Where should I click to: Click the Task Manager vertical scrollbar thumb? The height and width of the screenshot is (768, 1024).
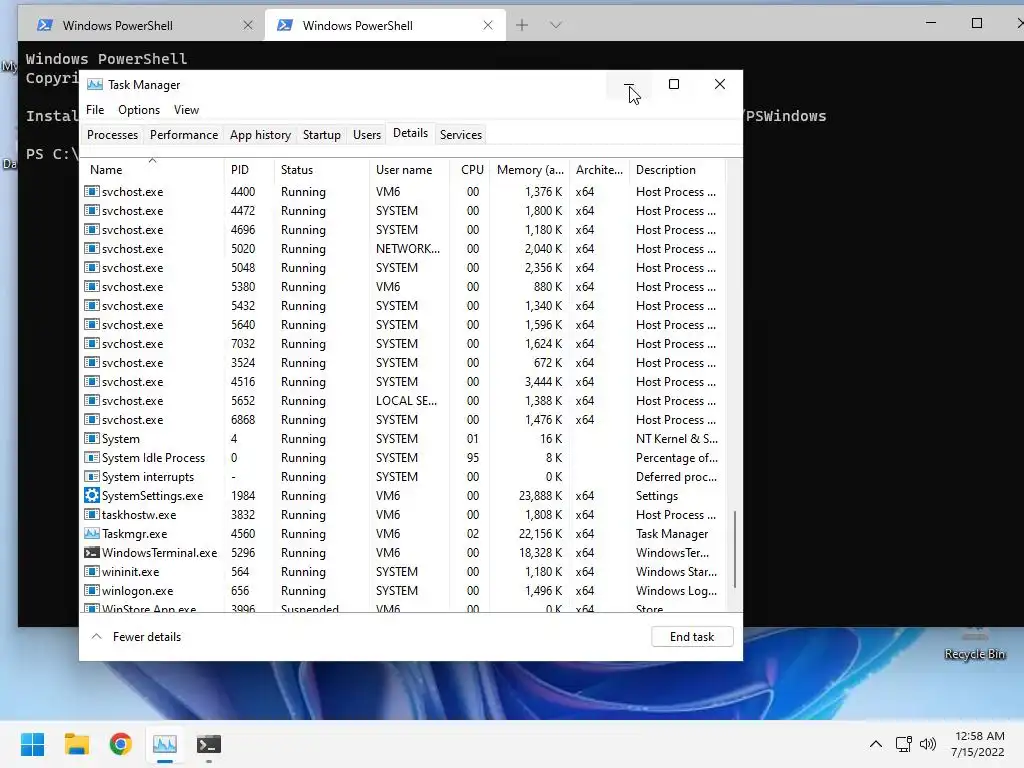[735, 549]
